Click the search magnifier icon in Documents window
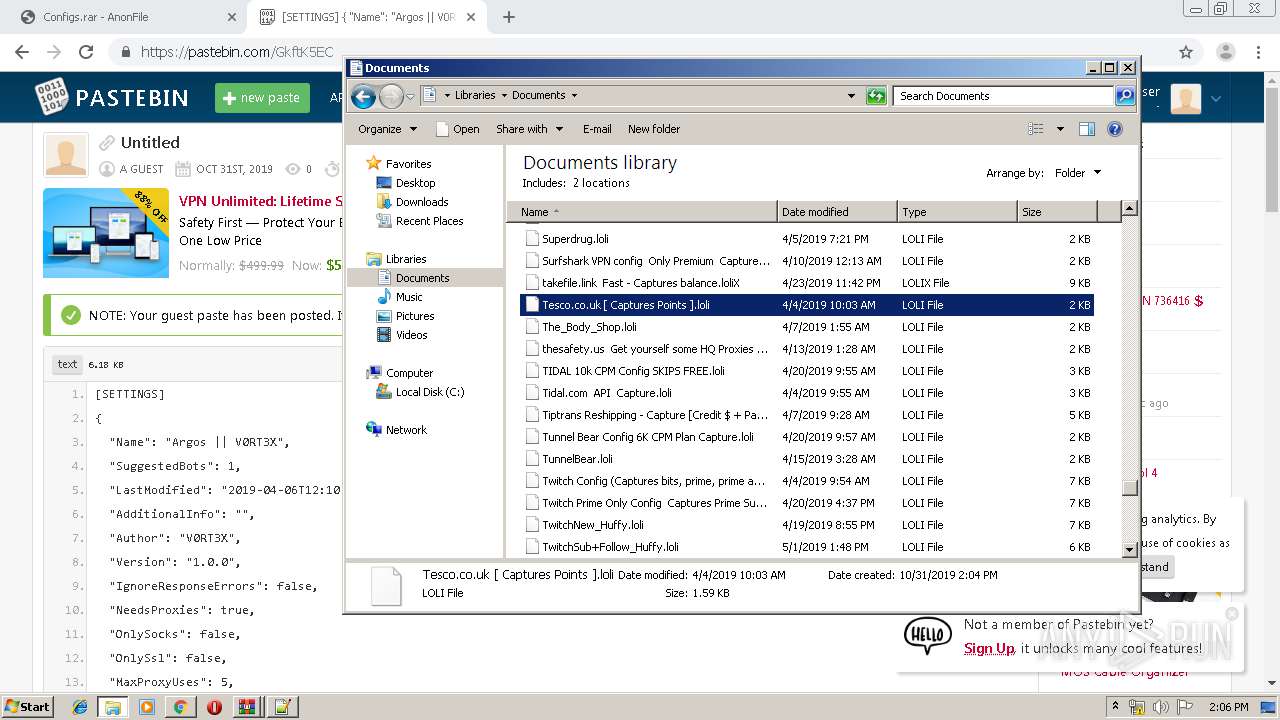This screenshot has width=1280, height=720. point(1125,96)
